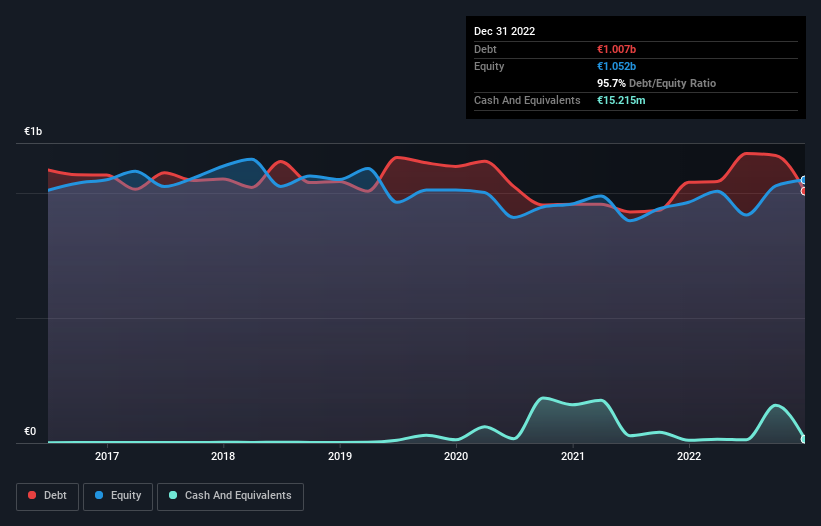
Task: Toggle the Cash And Equivalents legend button
Action: [230, 496]
